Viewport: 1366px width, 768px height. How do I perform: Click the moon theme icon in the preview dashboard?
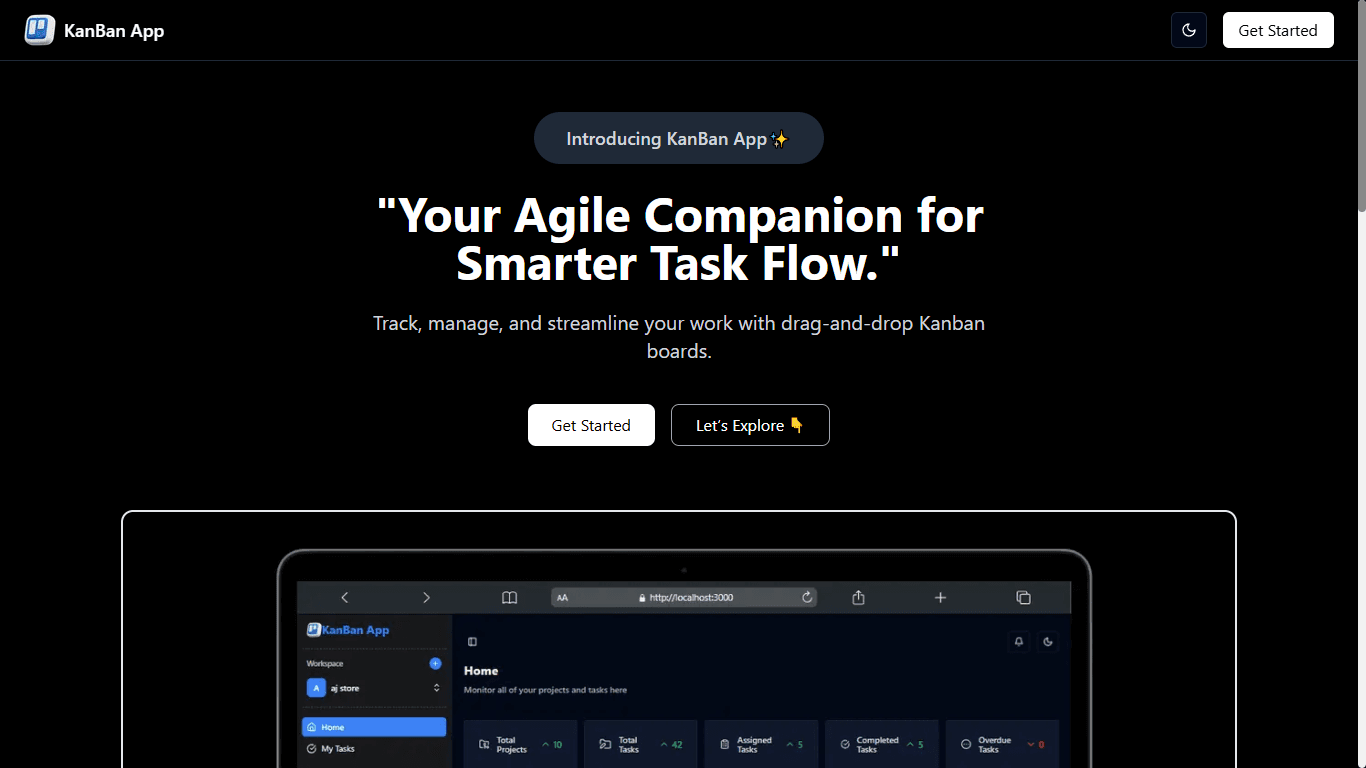[1048, 641]
